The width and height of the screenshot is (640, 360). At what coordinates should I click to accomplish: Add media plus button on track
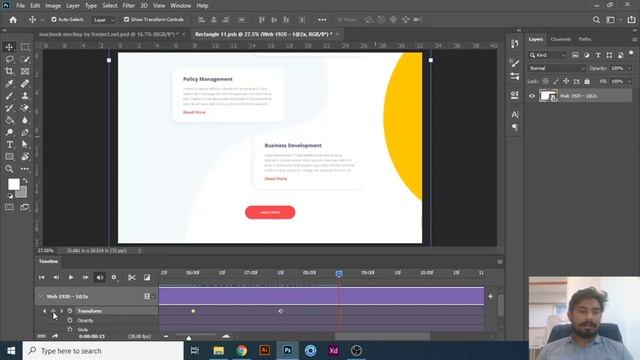pyautogui.click(x=490, y=296)
